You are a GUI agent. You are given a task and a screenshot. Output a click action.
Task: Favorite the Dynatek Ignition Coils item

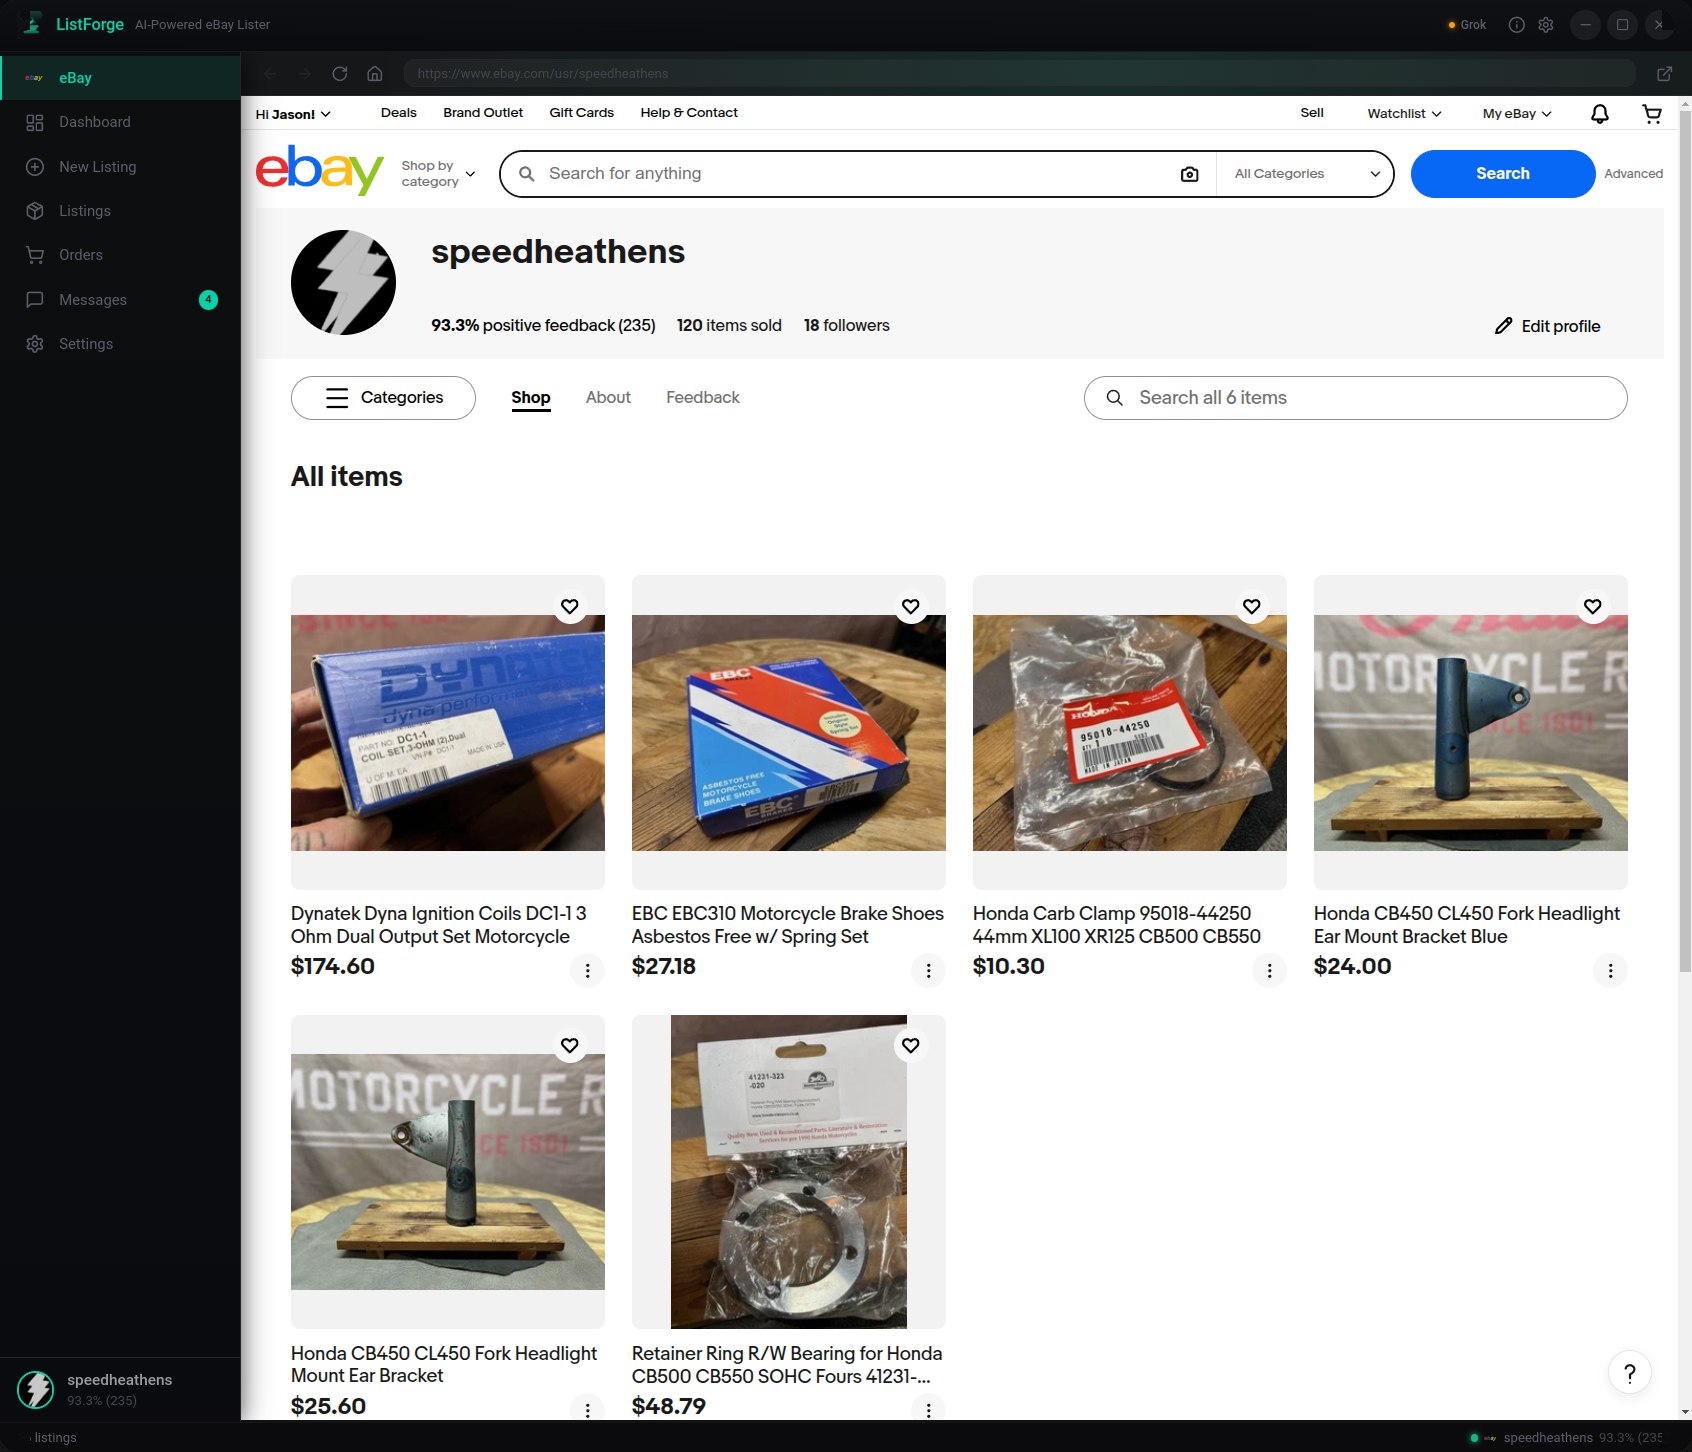[570, 606]
